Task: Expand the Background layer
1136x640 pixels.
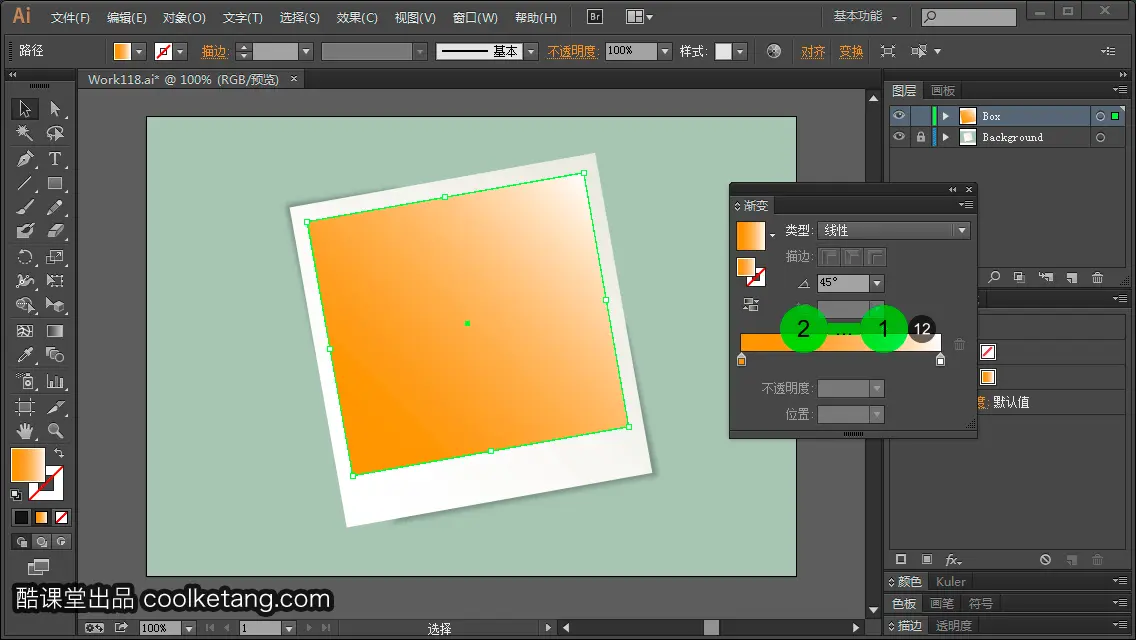Action: [945, 137]
